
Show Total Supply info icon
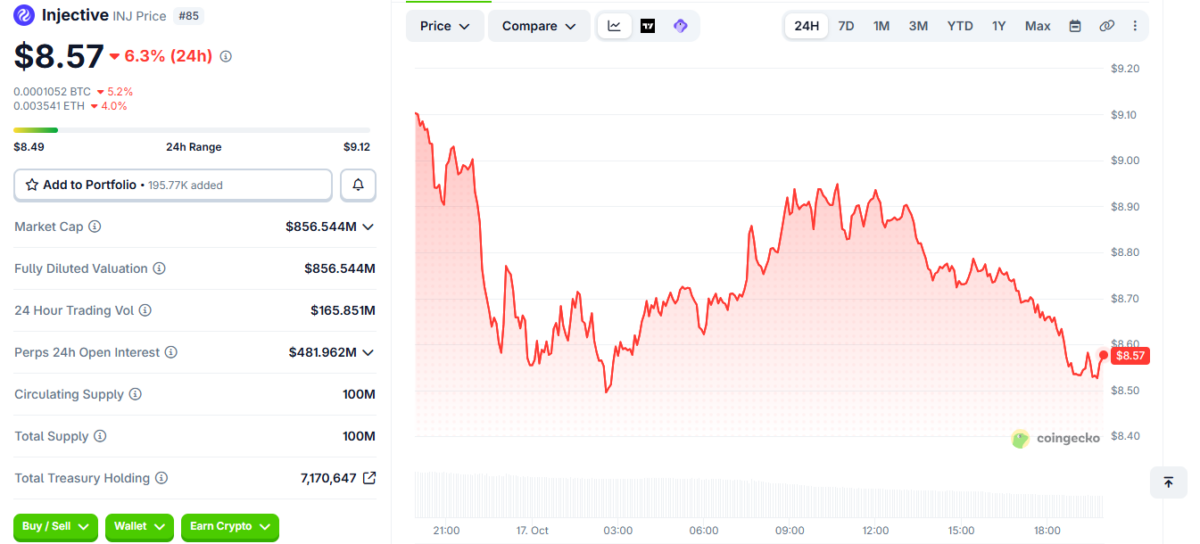tap(100, 437)
